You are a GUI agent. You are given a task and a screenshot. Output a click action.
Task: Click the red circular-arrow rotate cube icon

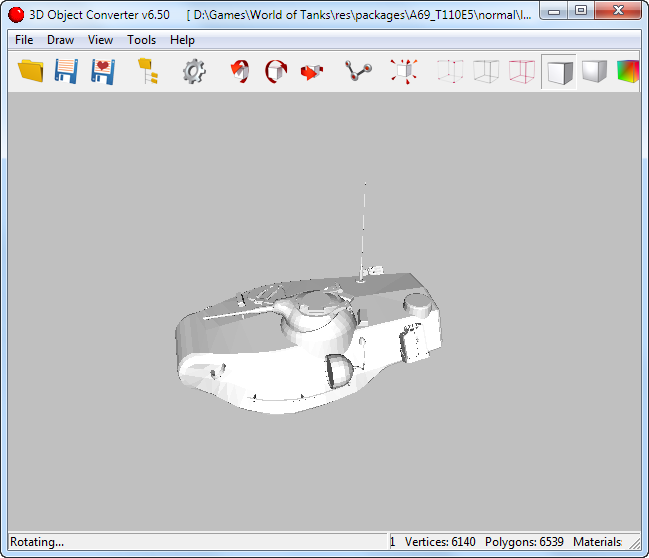coord(276,71)
